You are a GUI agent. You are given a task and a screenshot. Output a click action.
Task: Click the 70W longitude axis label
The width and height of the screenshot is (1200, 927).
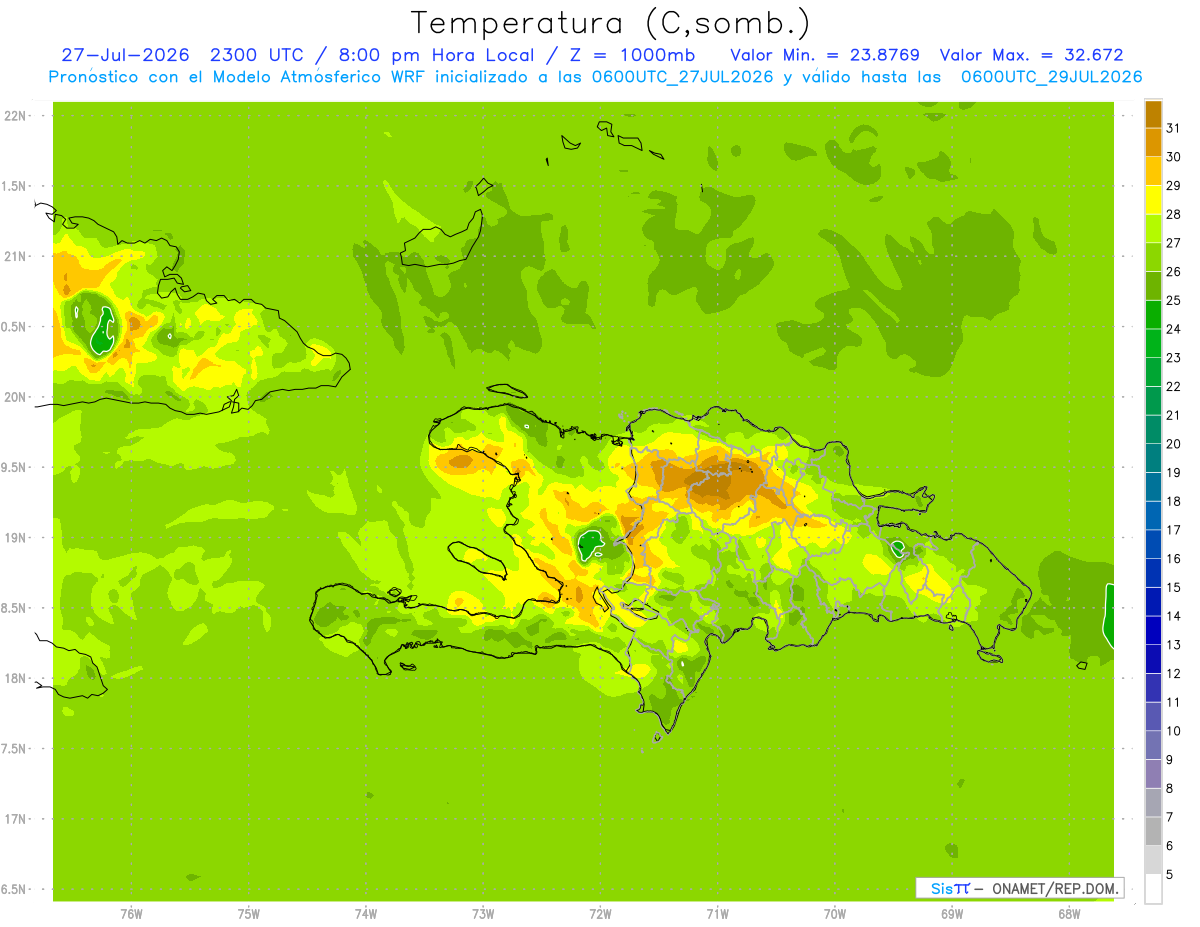pos(835,914)
